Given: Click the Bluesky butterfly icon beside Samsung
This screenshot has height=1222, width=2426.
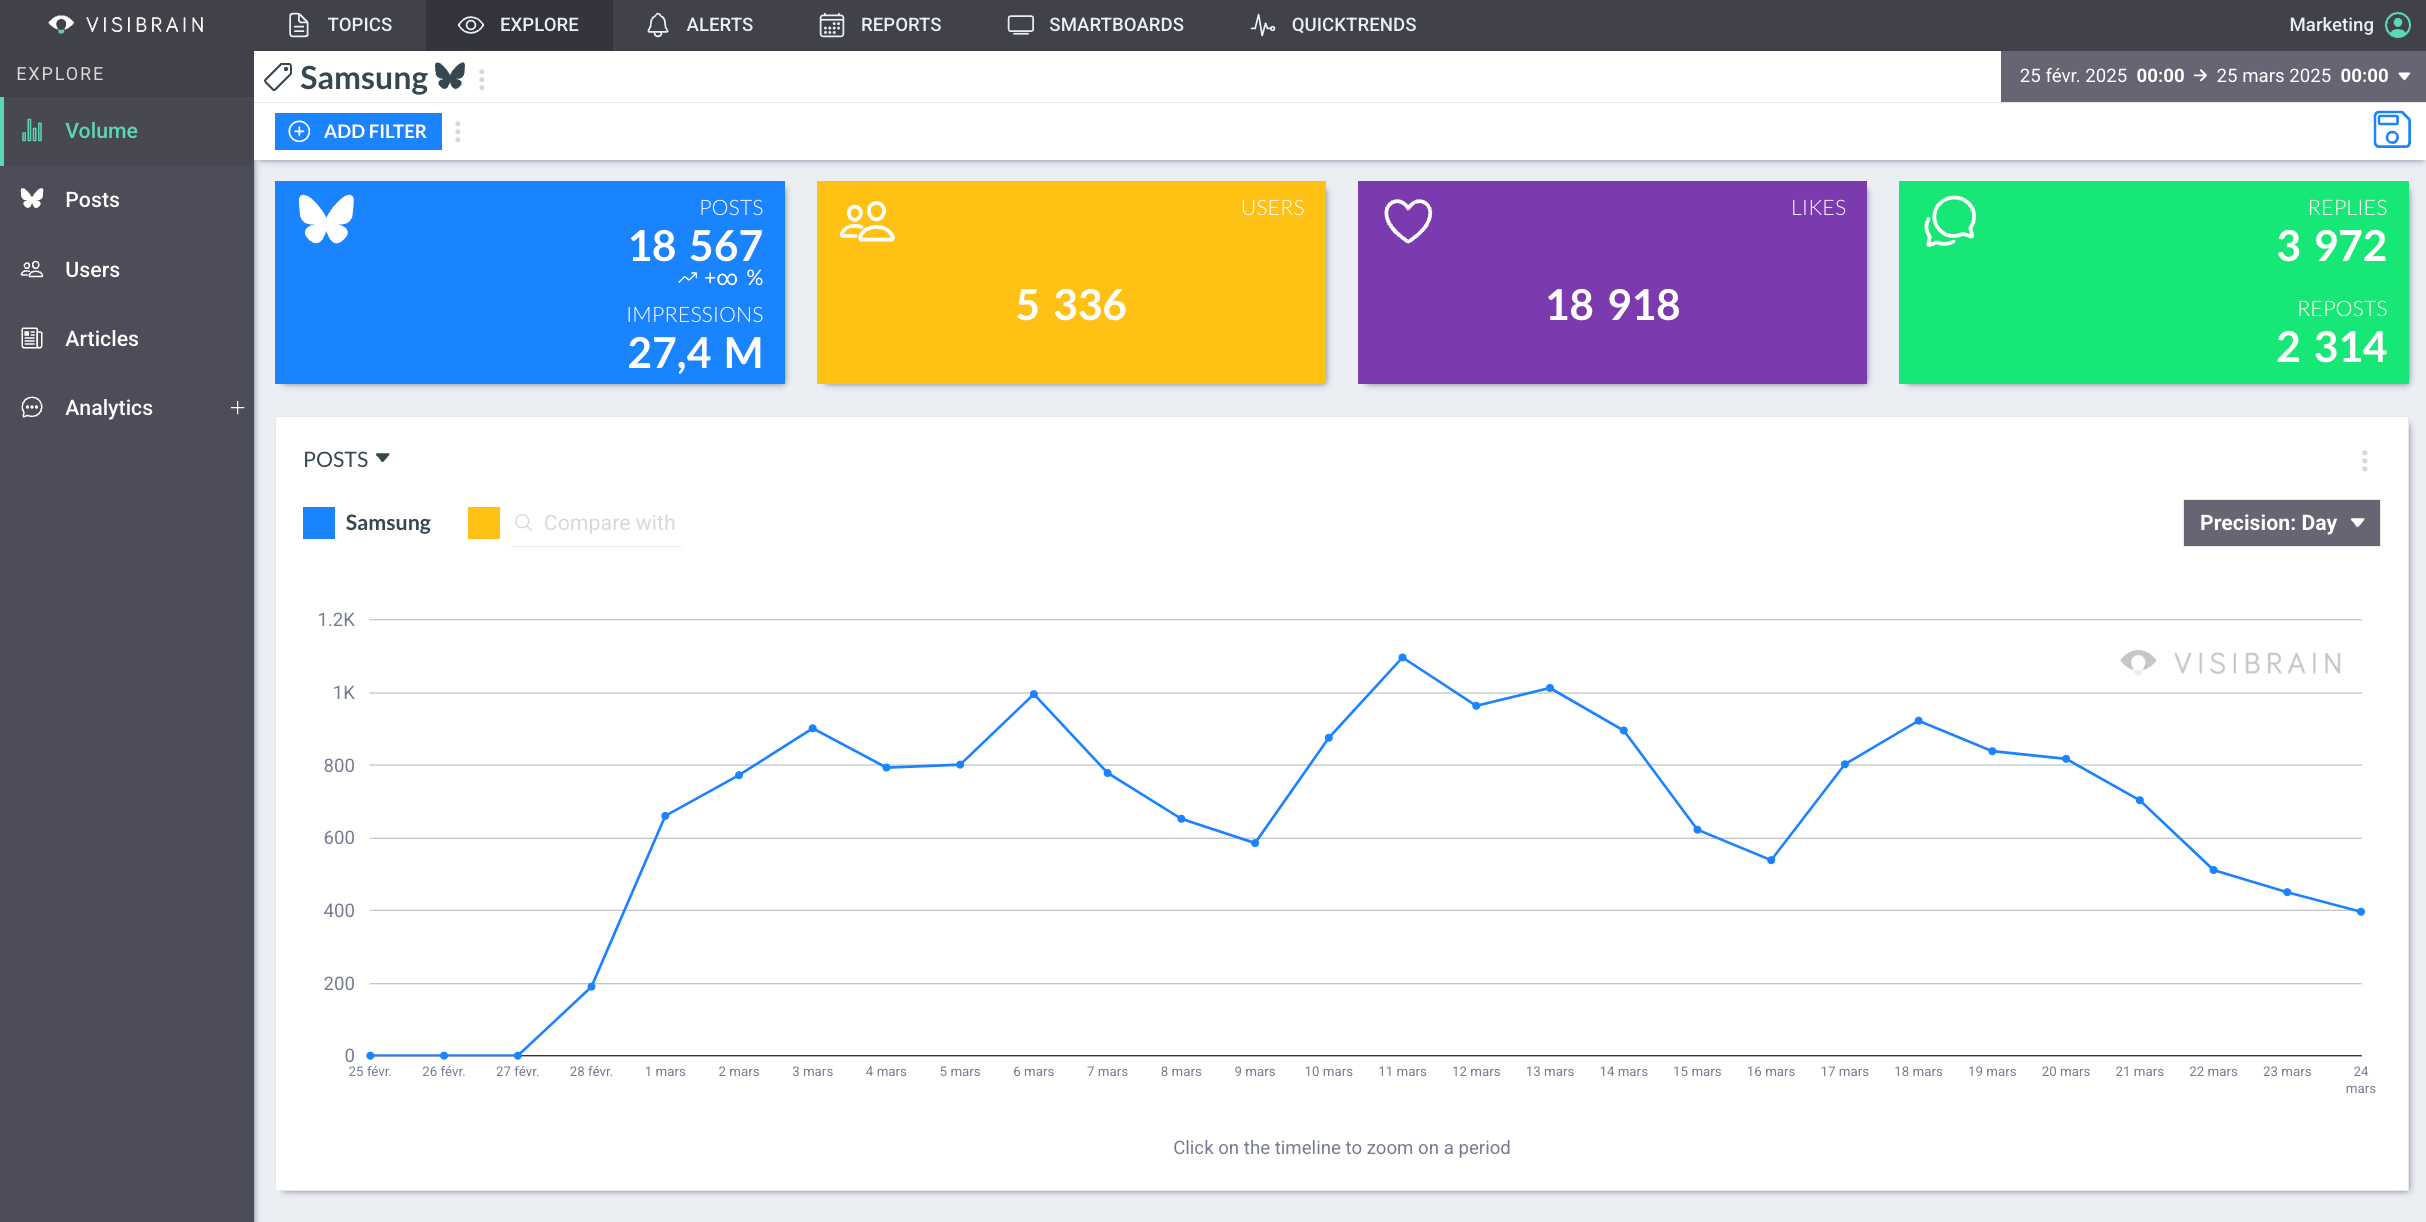Looking at the screenshot, I should point(450,76).
